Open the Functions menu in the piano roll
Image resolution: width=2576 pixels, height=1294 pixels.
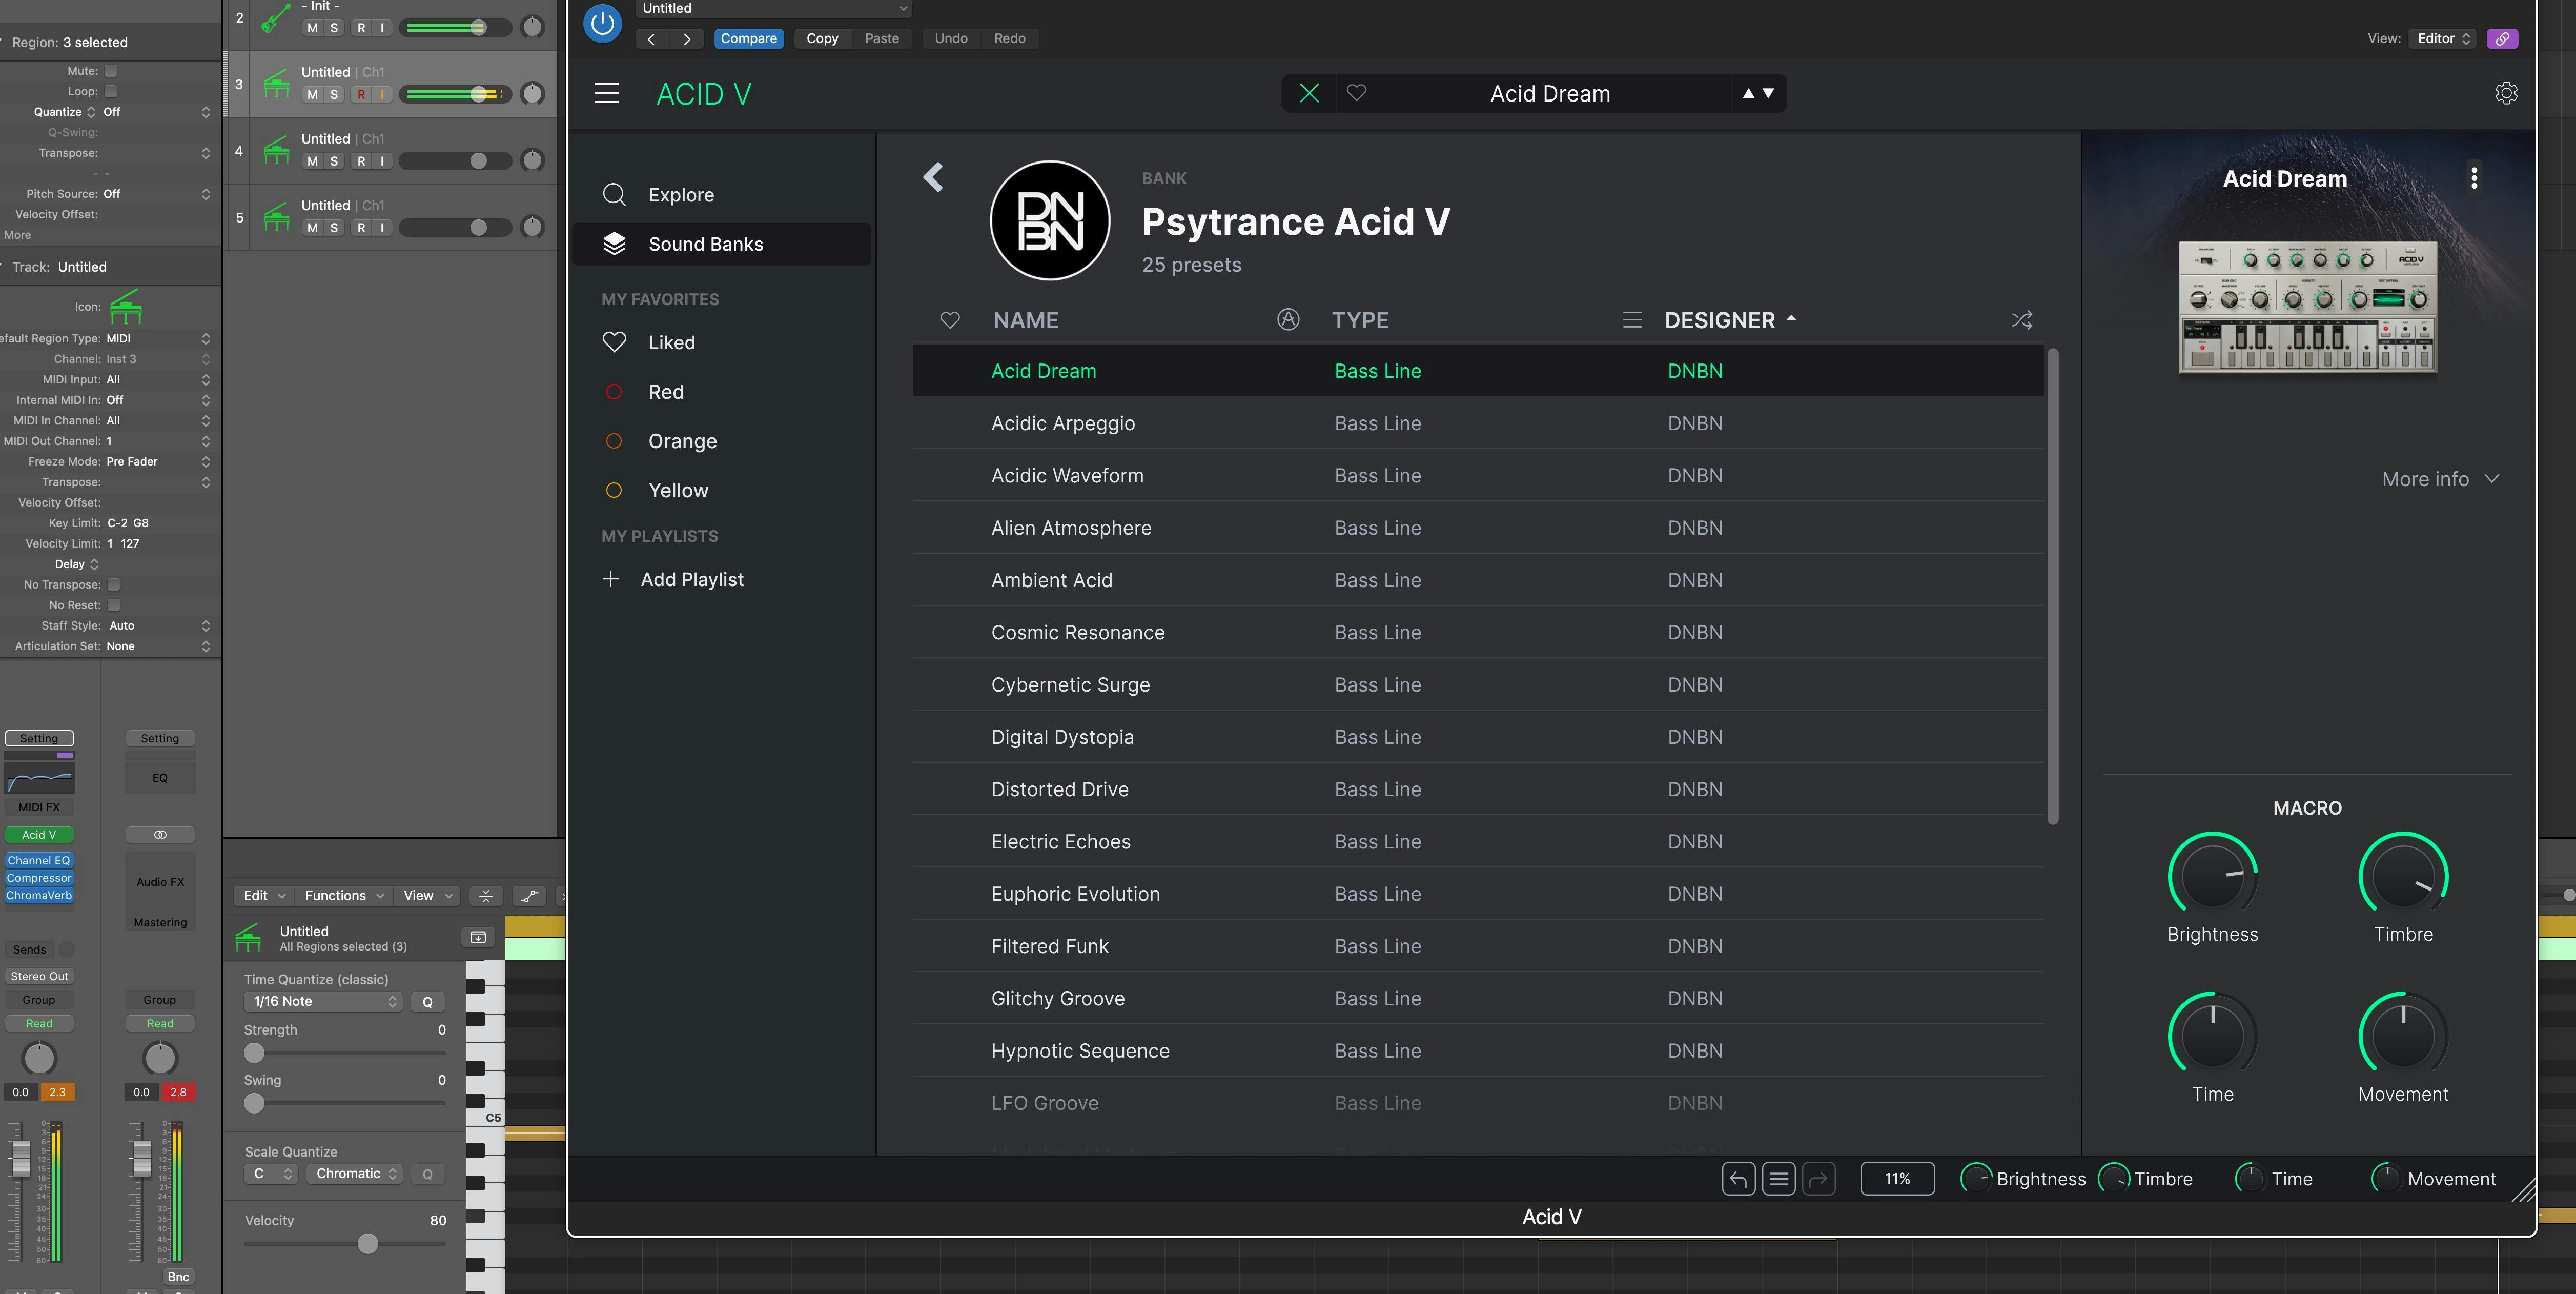pos(344,895)
